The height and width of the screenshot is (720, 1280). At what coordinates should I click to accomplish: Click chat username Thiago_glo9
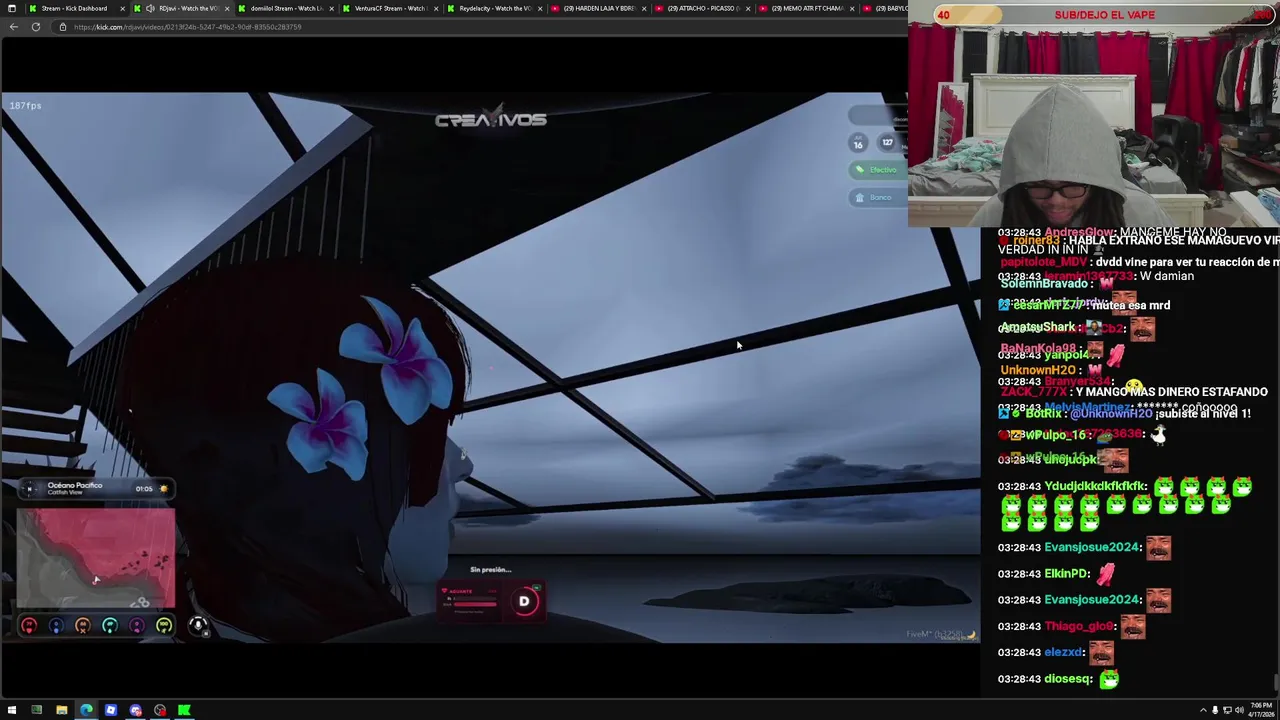[1078, 626]
